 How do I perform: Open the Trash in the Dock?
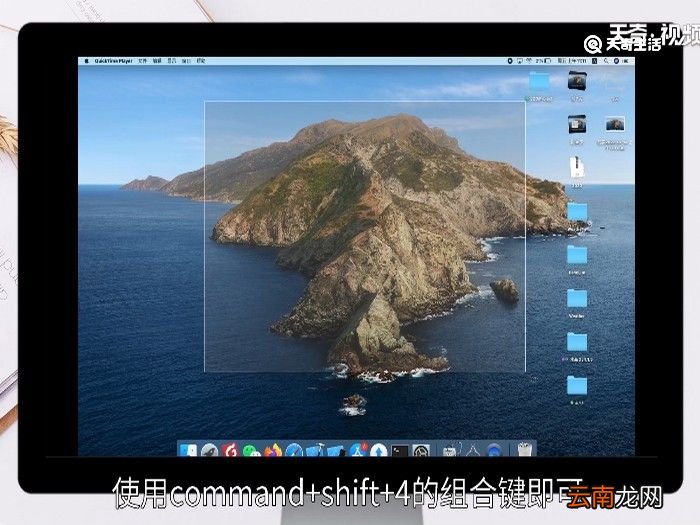pos(525,449)
